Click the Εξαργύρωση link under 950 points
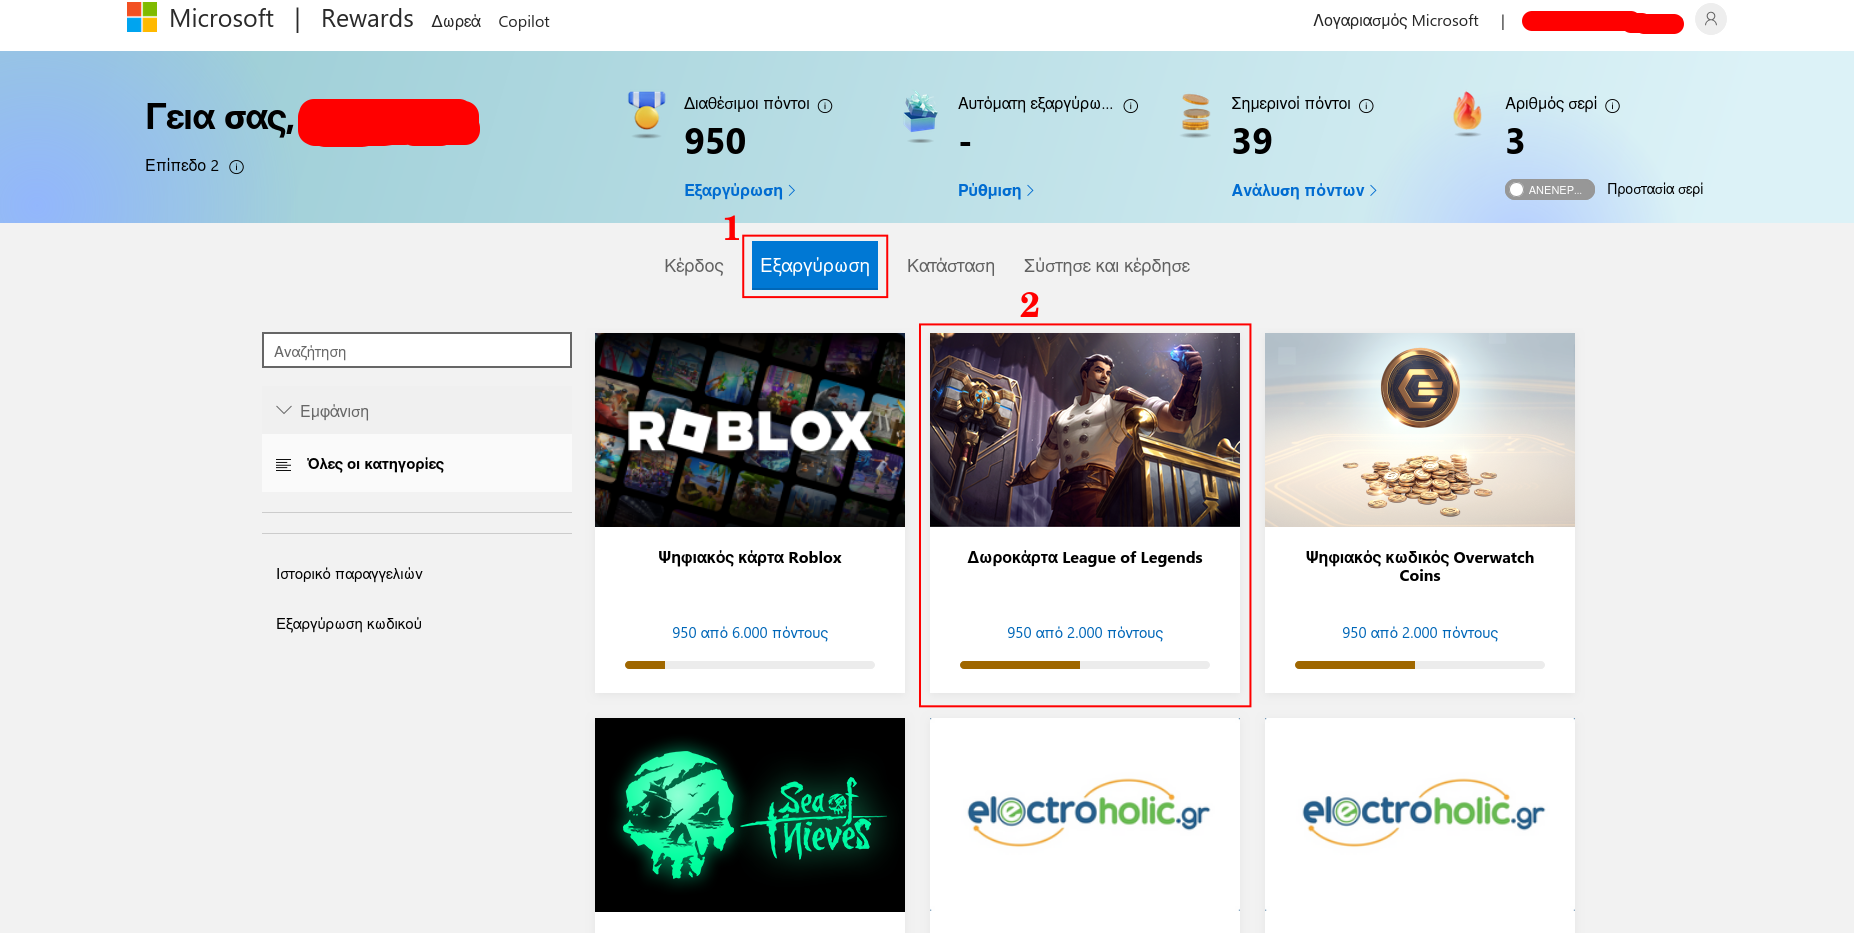 click(739, 191)
